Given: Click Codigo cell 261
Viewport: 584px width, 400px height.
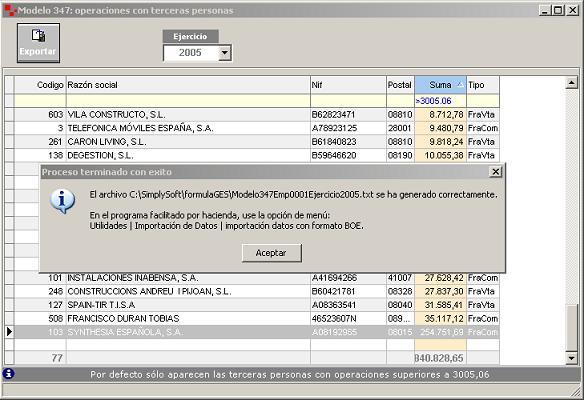Looking at the screenshot, I should point(40,142).
